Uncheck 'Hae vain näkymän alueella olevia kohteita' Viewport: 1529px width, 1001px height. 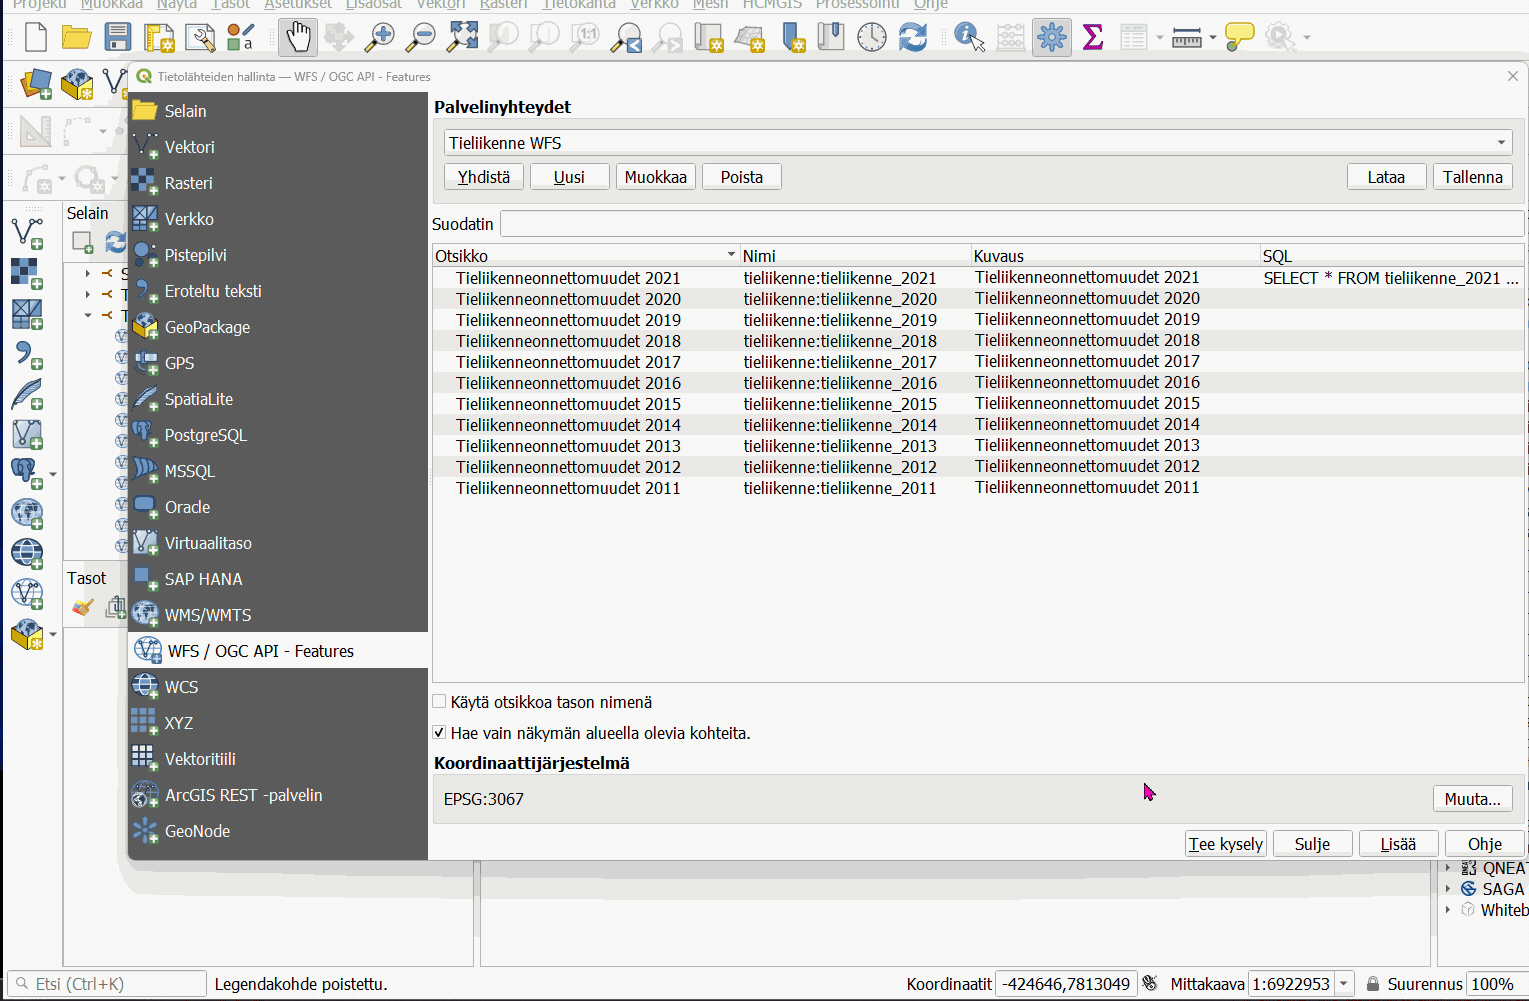point(439,733)
